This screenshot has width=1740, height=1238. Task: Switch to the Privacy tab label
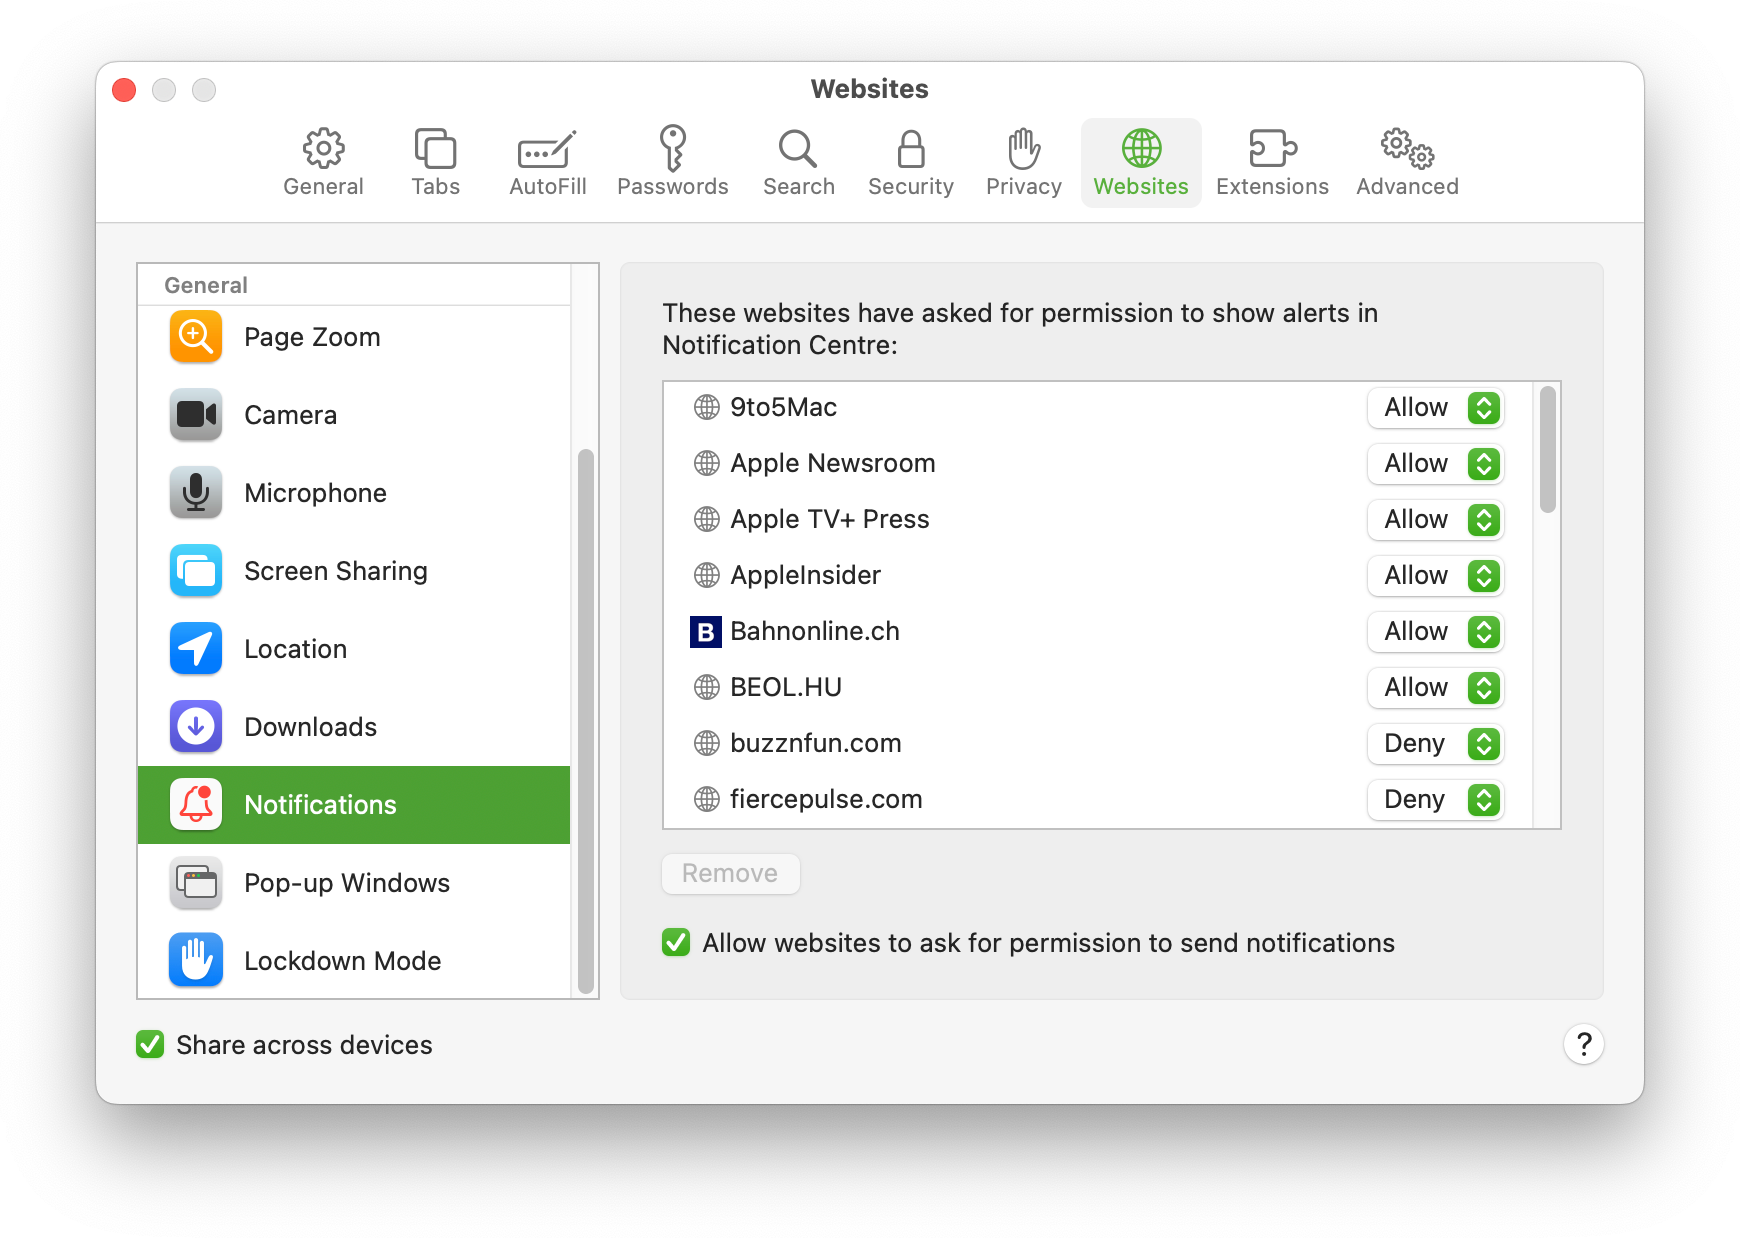tap(1024, 187)
